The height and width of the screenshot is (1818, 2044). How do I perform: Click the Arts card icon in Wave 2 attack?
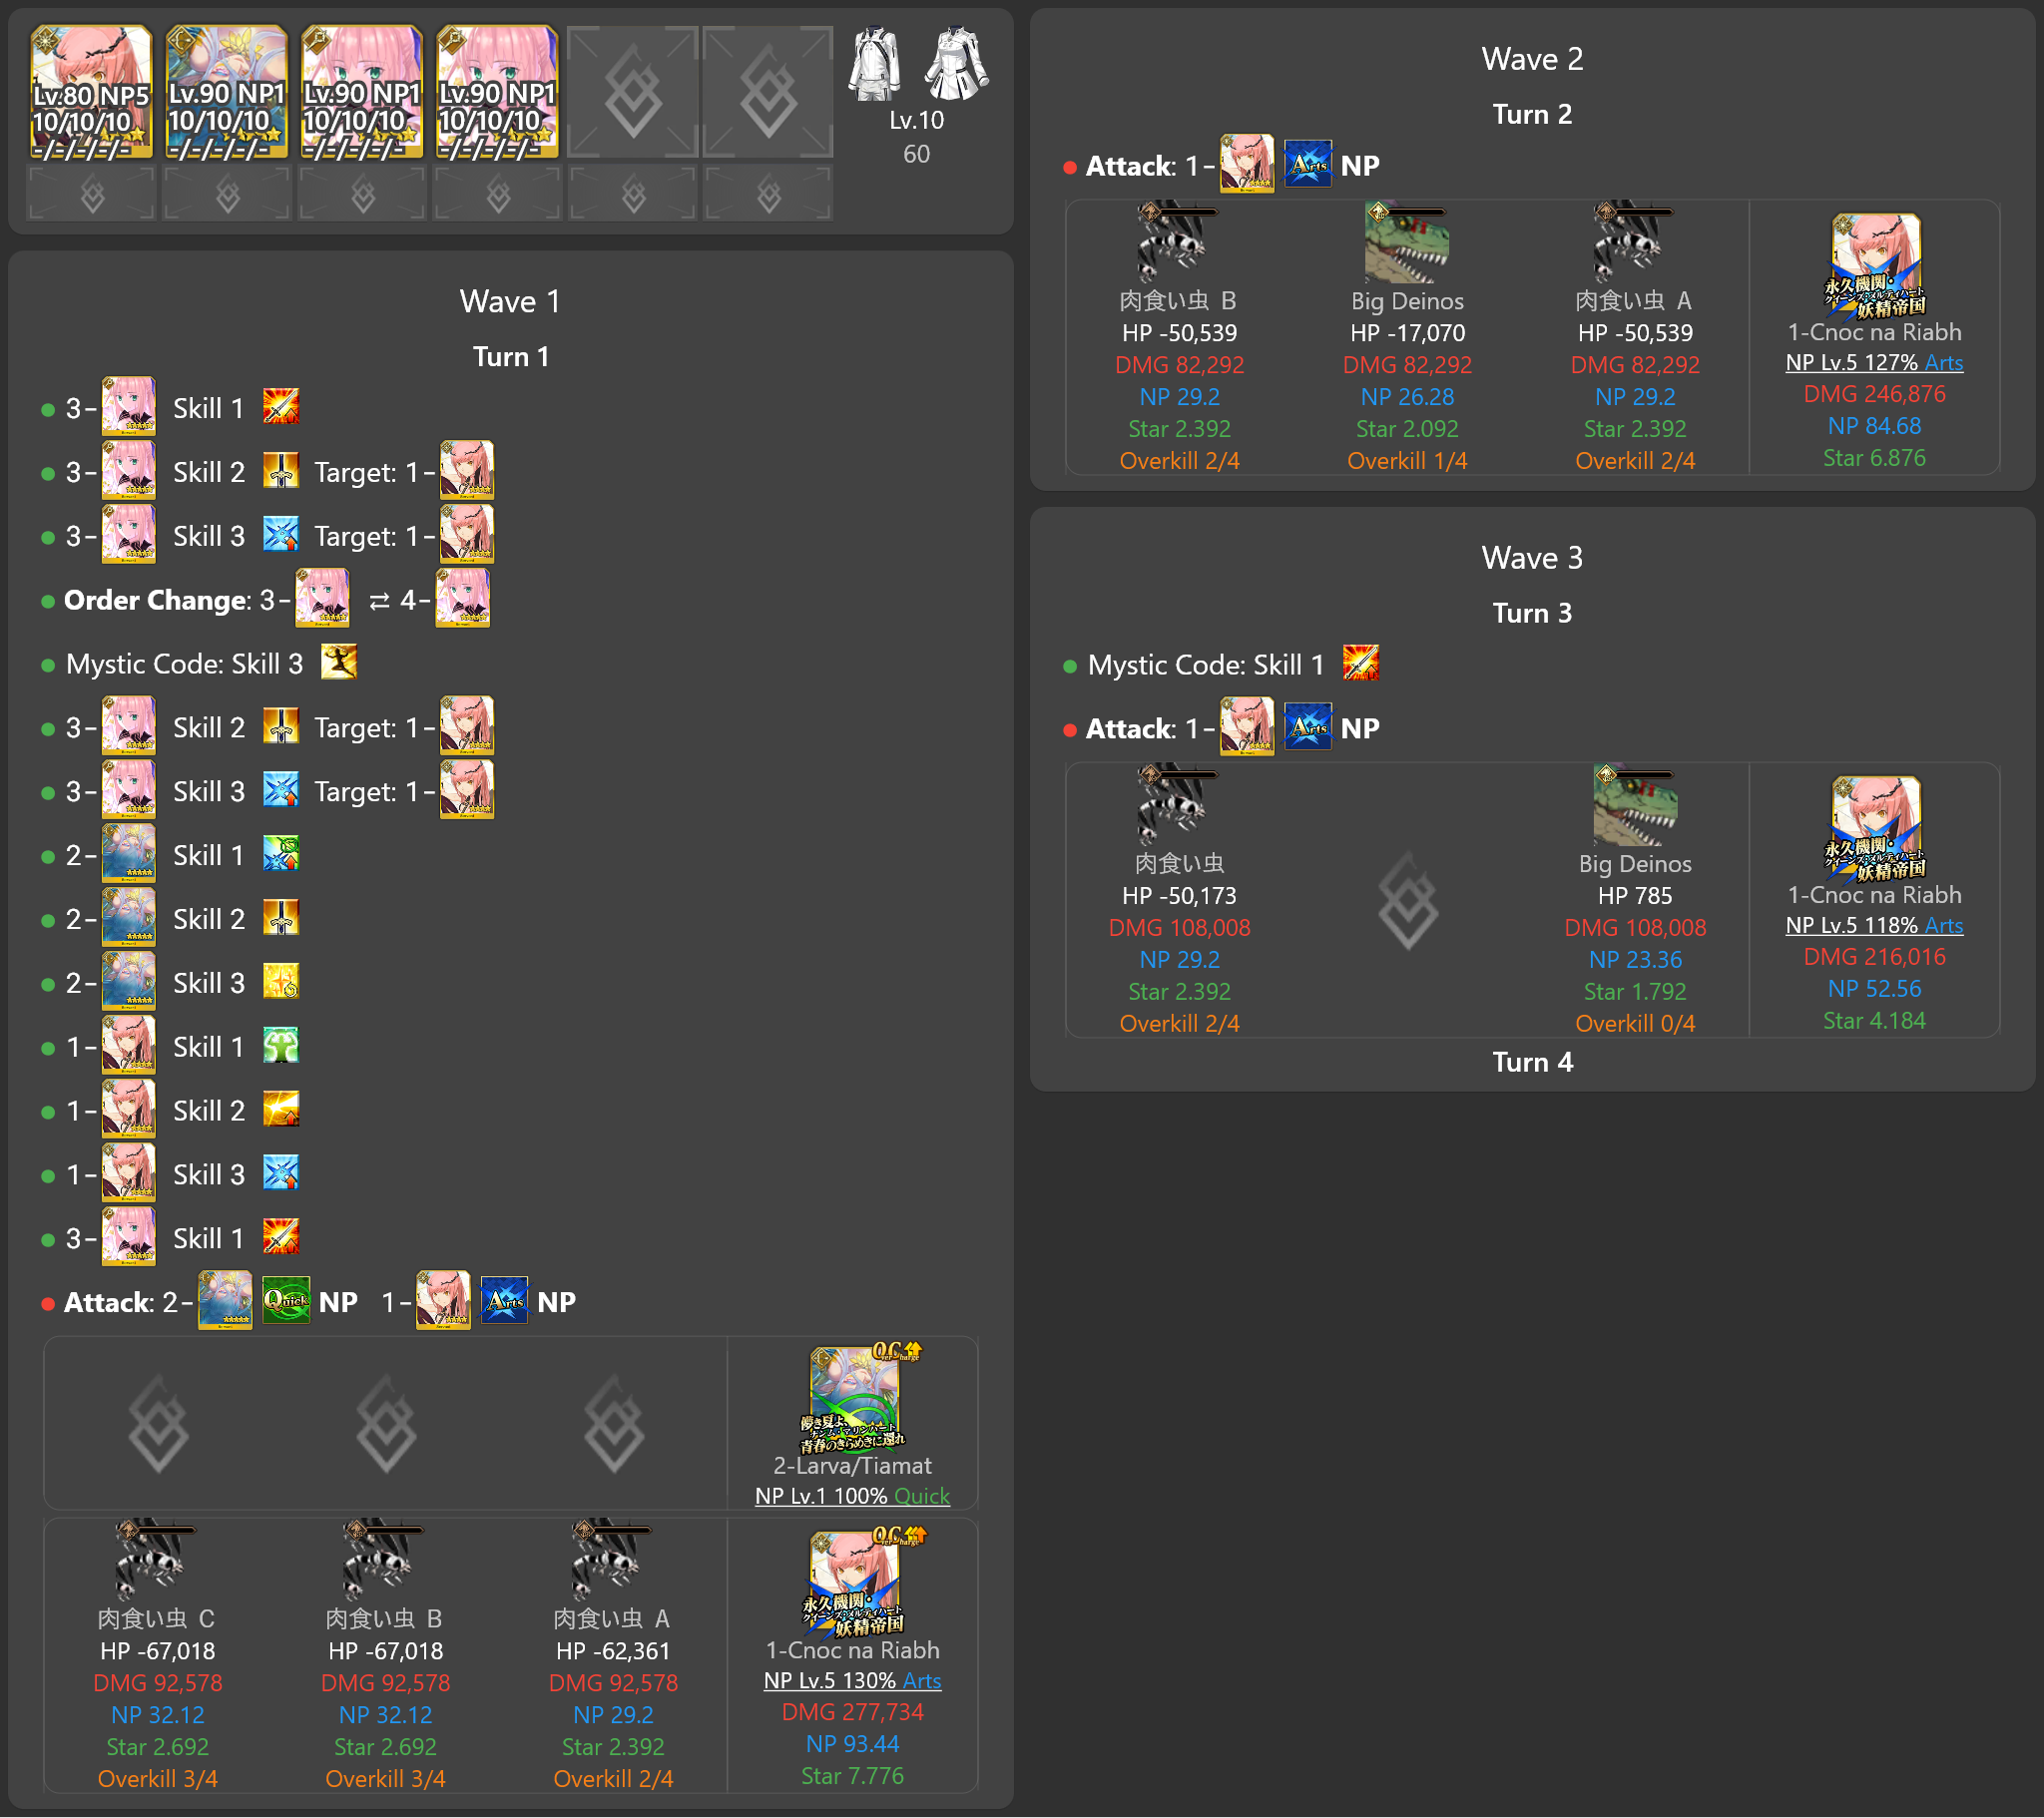pyautogui.click(x=1308, y=165)
